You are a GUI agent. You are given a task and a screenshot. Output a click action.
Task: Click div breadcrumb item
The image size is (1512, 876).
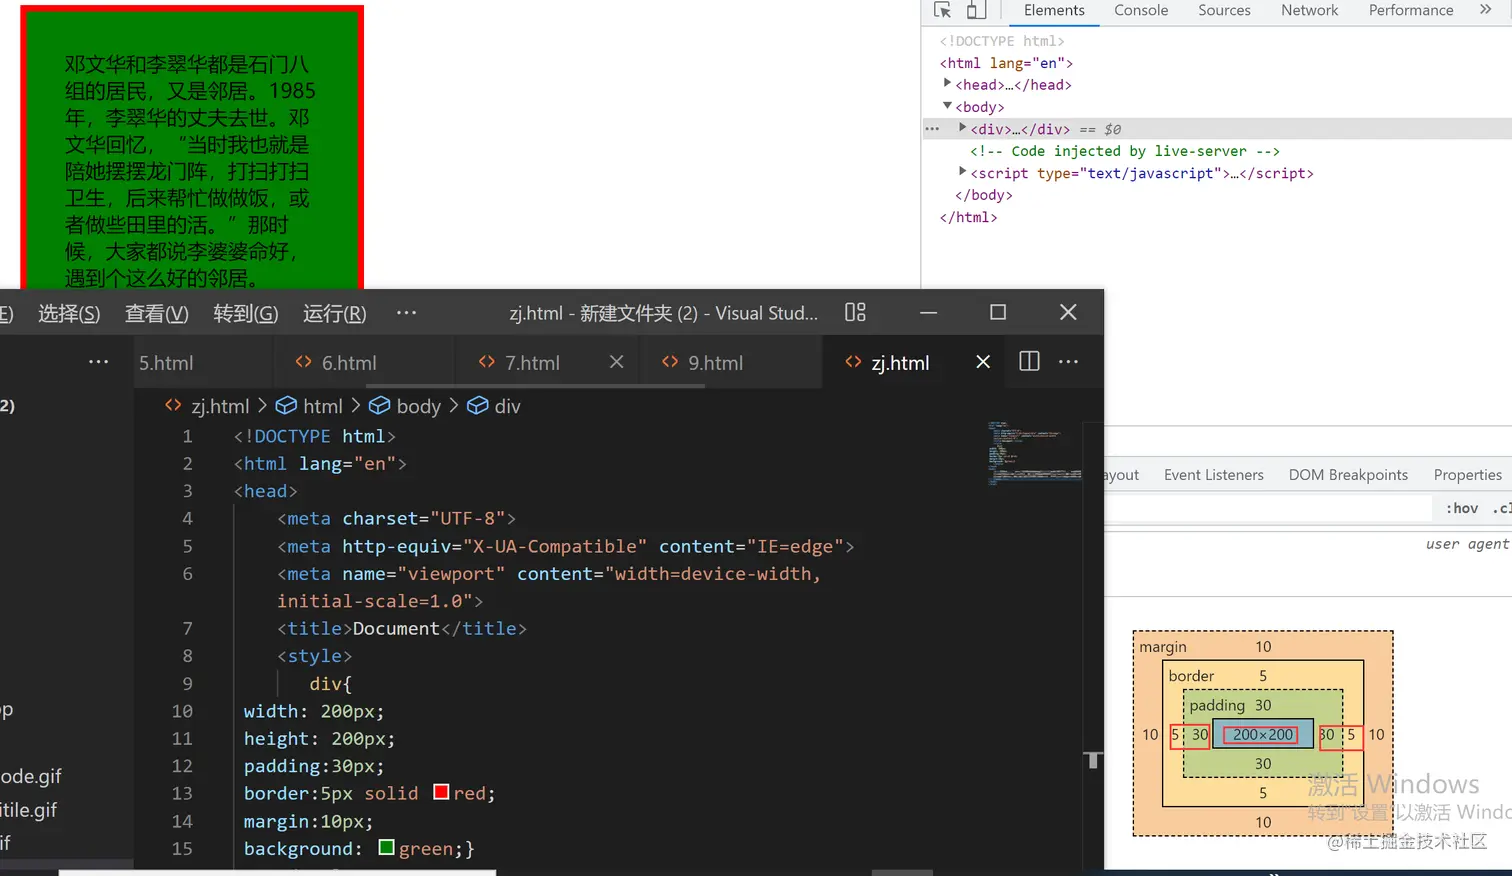pyautogui.click(x=494, y=406)
